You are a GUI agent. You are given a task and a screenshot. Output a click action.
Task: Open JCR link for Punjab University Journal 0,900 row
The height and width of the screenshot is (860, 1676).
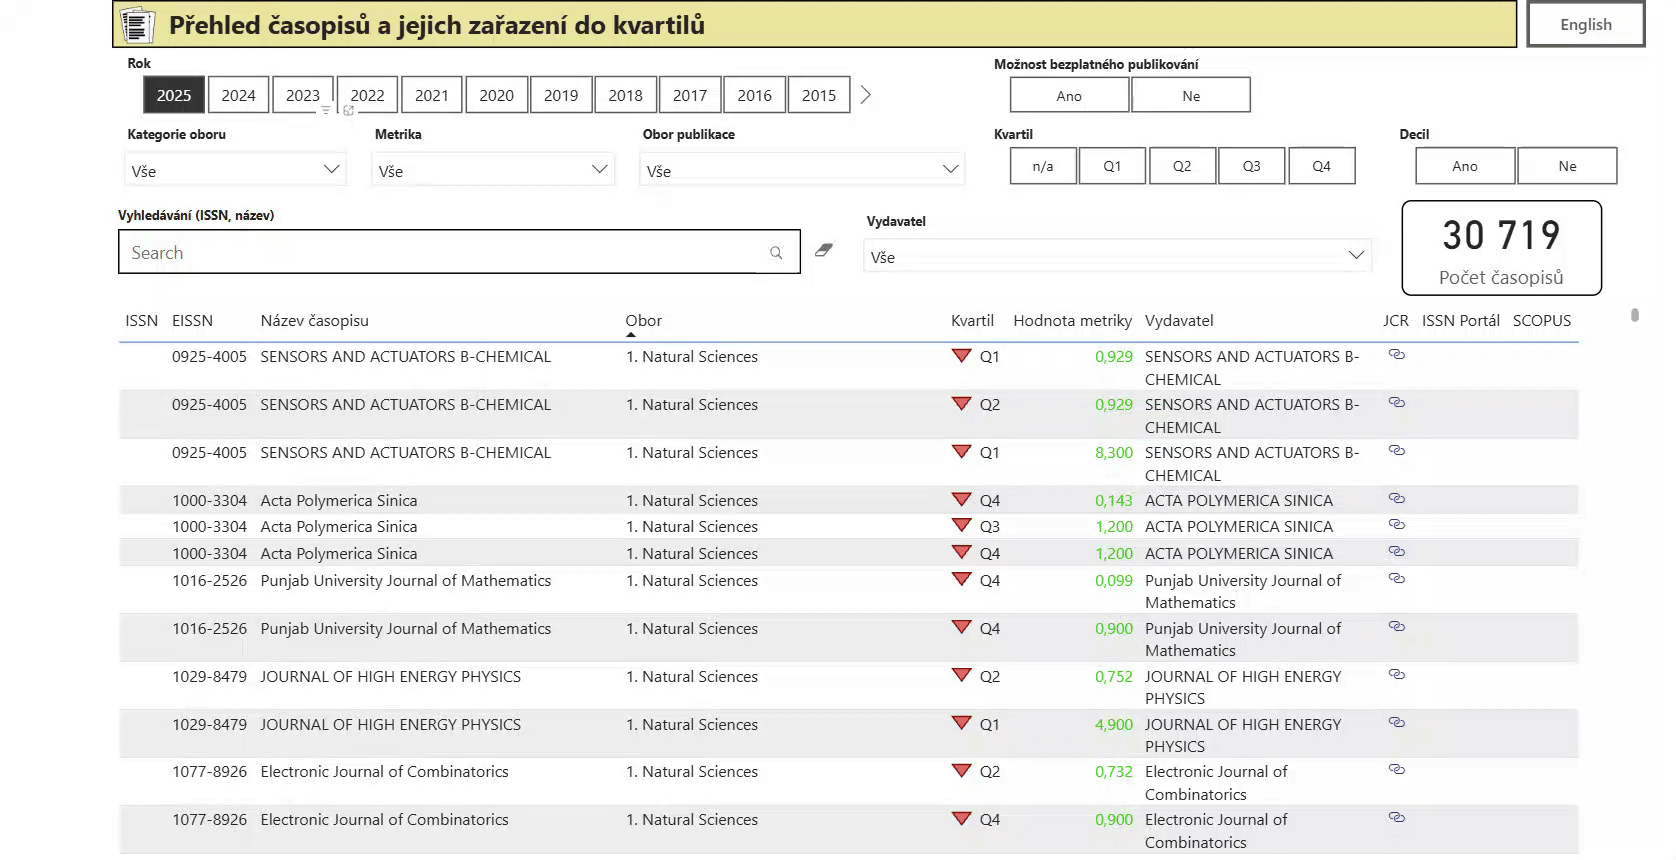[1397, 627]
